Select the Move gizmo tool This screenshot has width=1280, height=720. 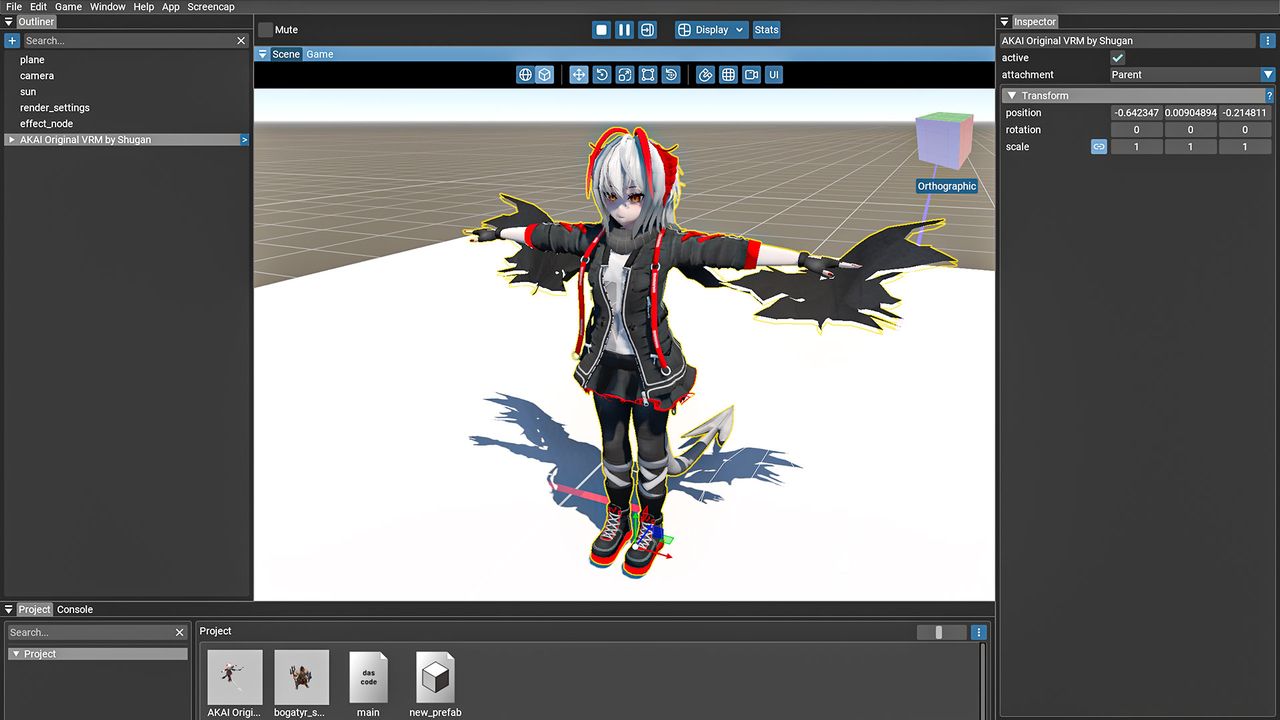click(578, 75)
